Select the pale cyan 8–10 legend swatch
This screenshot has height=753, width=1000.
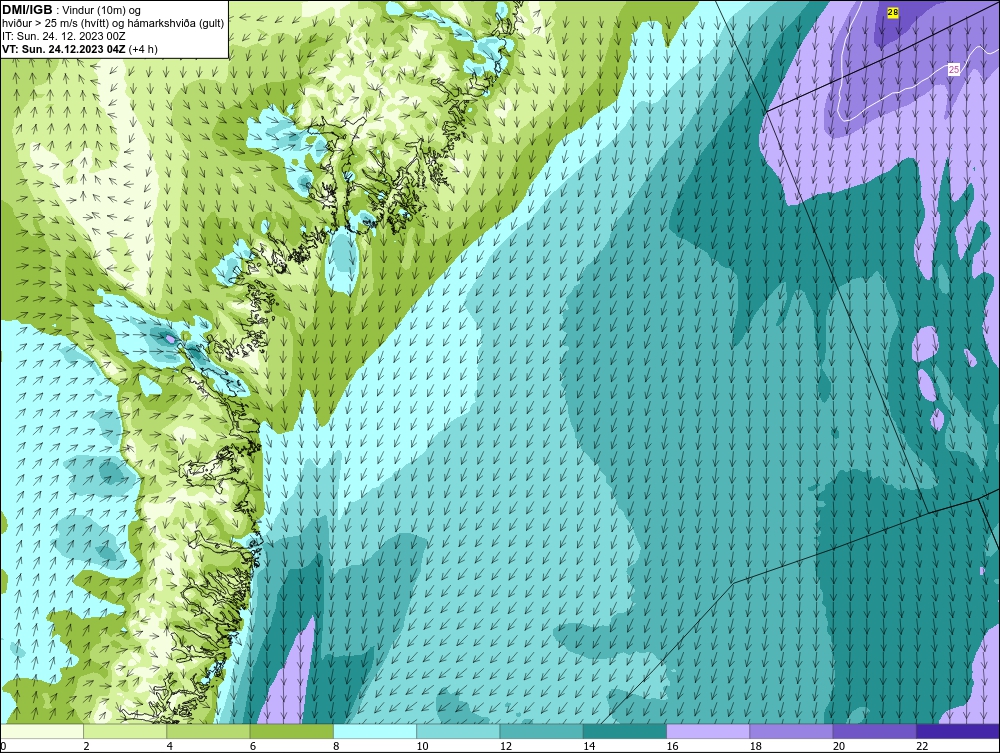coord(375,731)
